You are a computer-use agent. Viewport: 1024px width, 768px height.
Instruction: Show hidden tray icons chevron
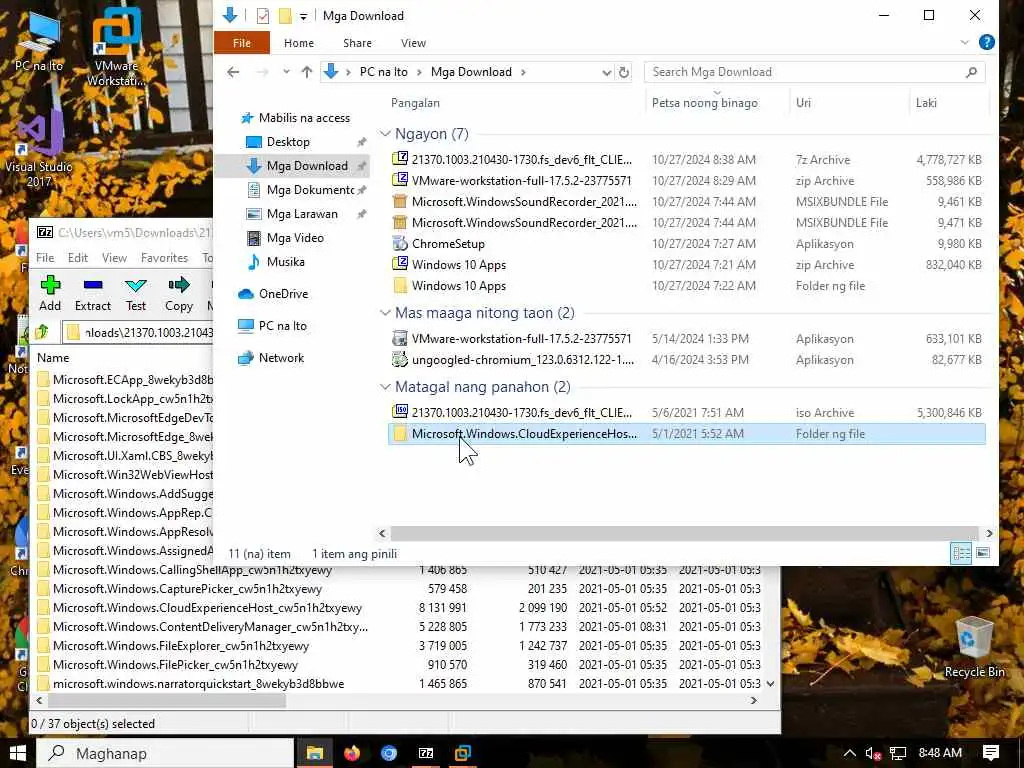(x=850, y=754)
